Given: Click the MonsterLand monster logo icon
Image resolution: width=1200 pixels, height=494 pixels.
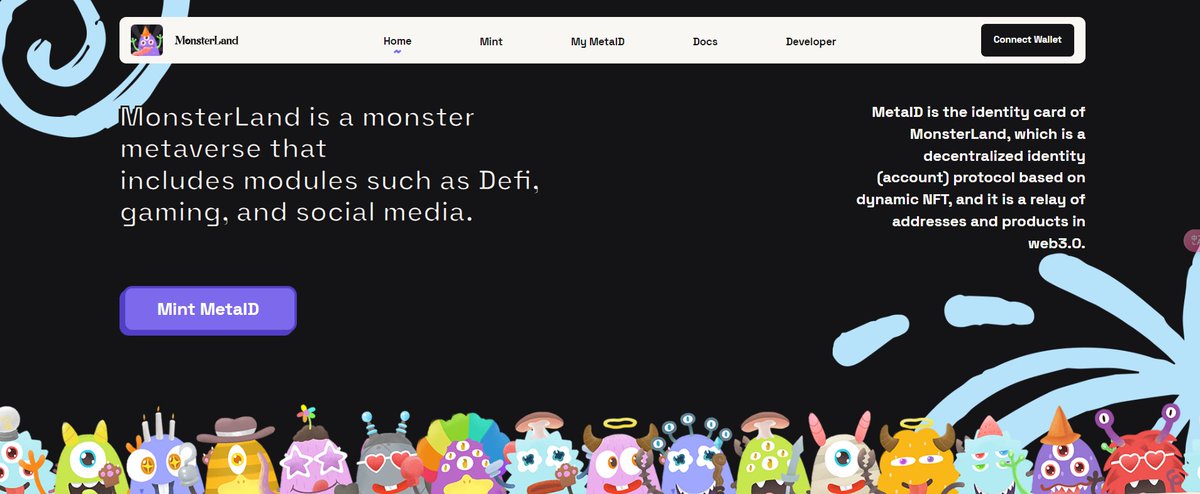Looking at the screenshot, I should (147, 41).
